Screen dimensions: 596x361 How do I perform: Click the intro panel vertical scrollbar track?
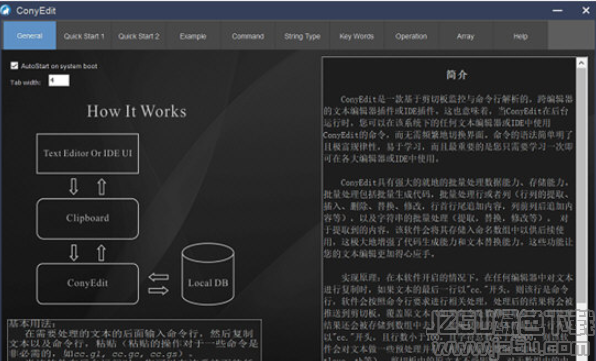pos(582,213)
